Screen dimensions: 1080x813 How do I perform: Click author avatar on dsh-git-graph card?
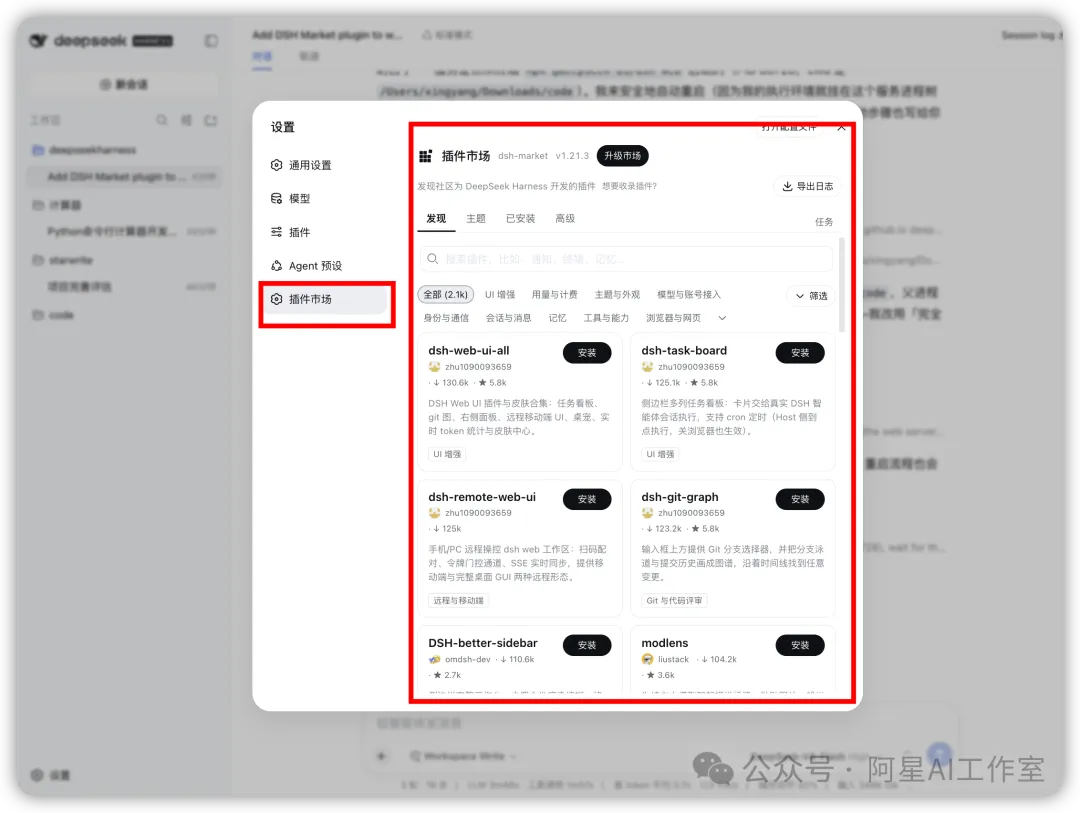coord(647,513)
